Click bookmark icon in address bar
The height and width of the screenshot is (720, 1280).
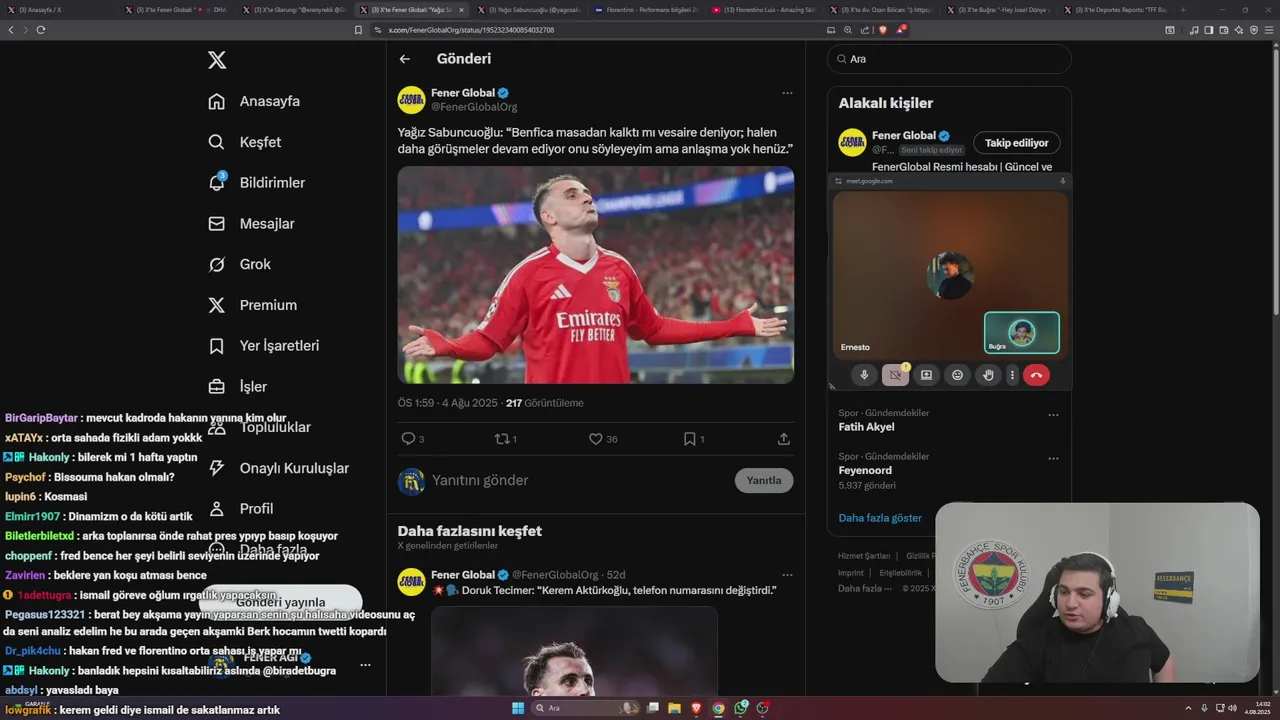click(358, 30)
